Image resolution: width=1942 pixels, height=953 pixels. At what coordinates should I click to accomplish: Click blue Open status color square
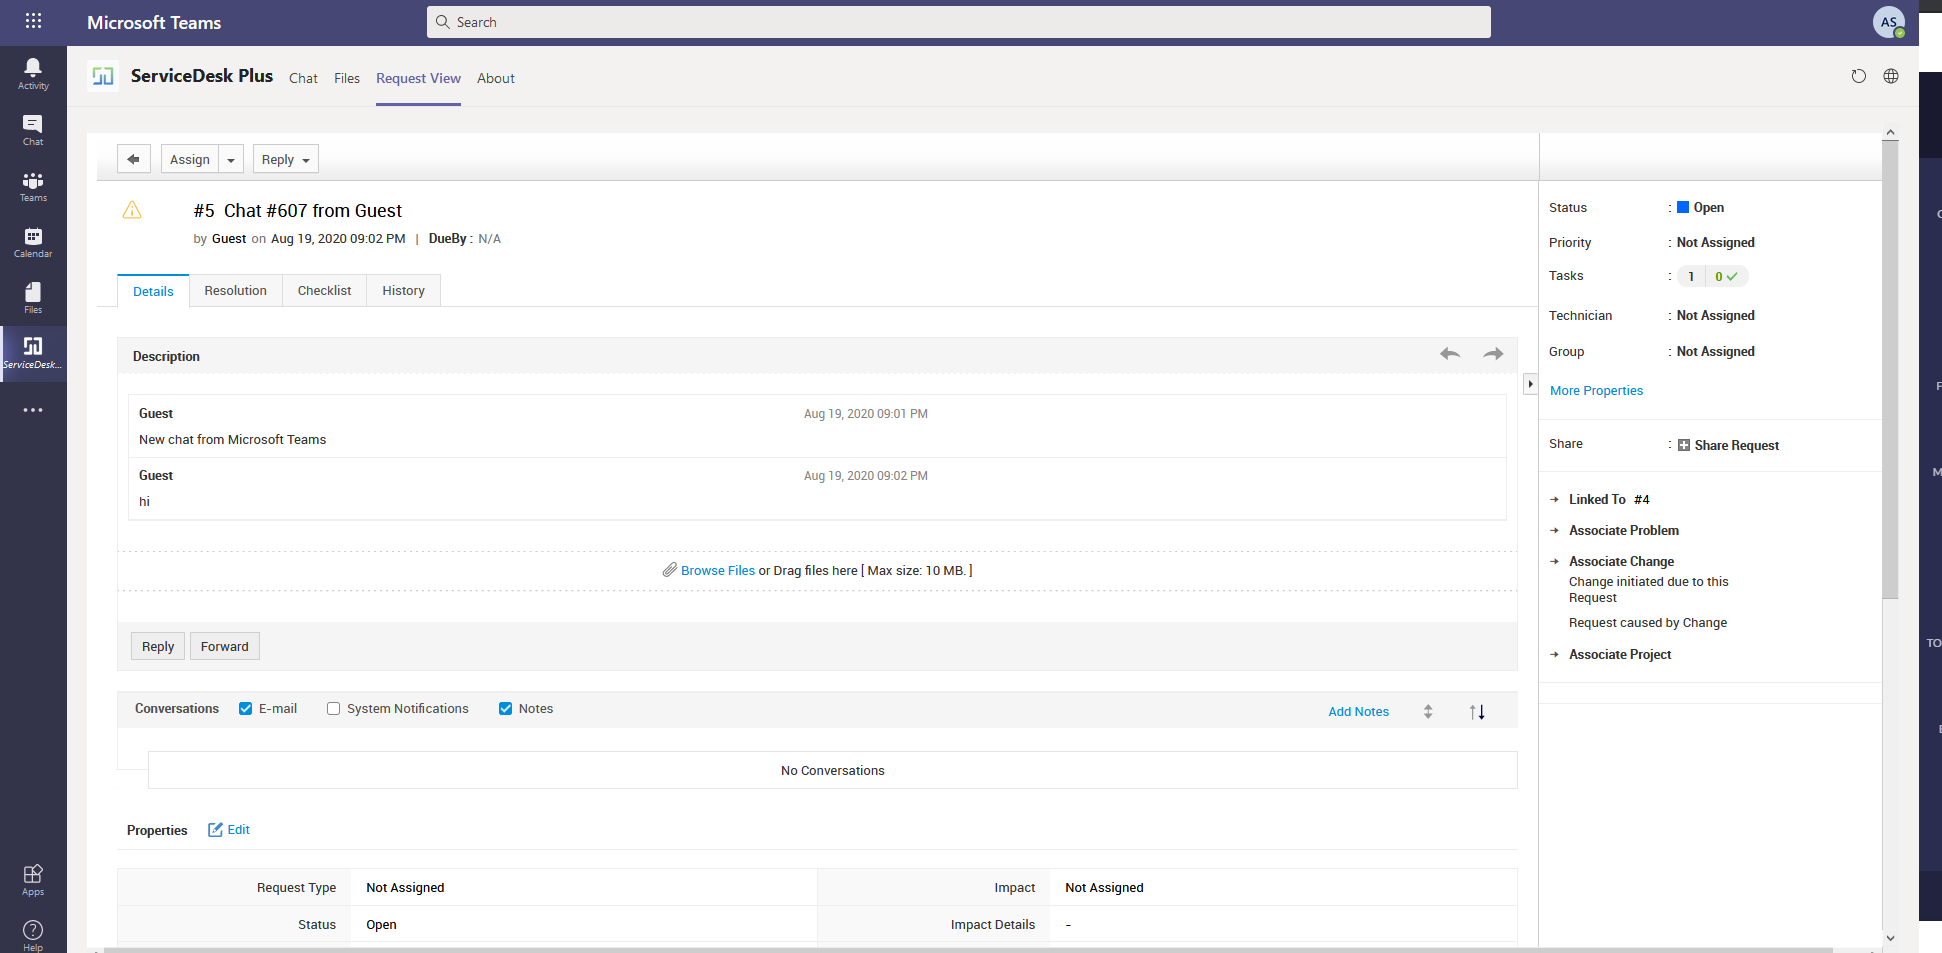[x=1683, y=207]
